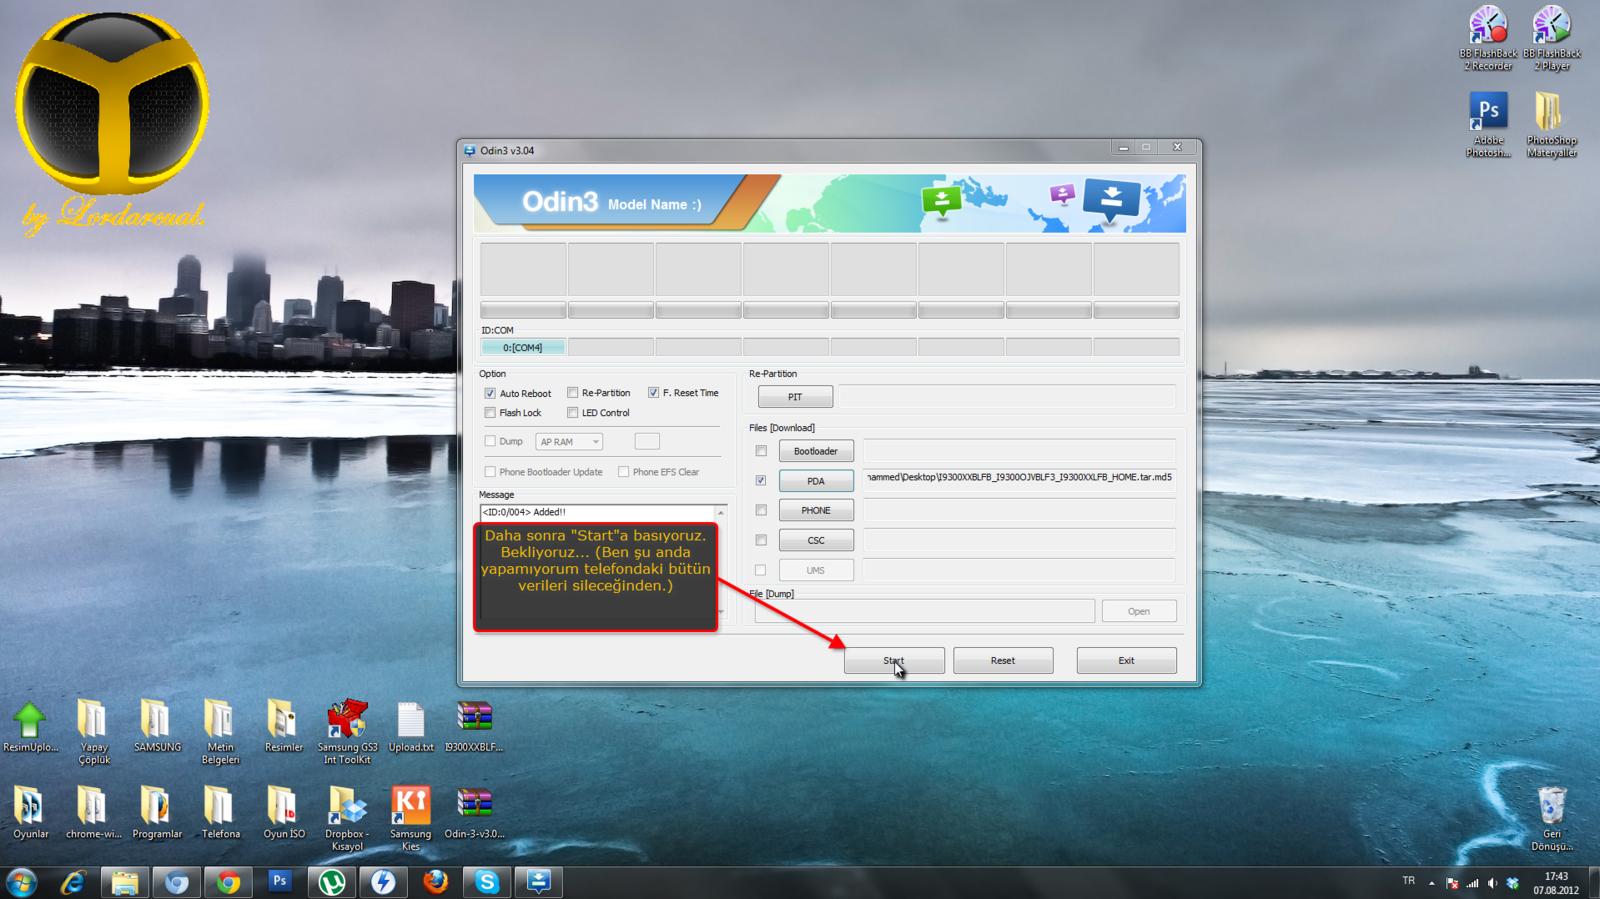The height and width of the screenshot is (899, 1600).
Task: Open Internet Explorer from taskbar
Action: point(73,882)
